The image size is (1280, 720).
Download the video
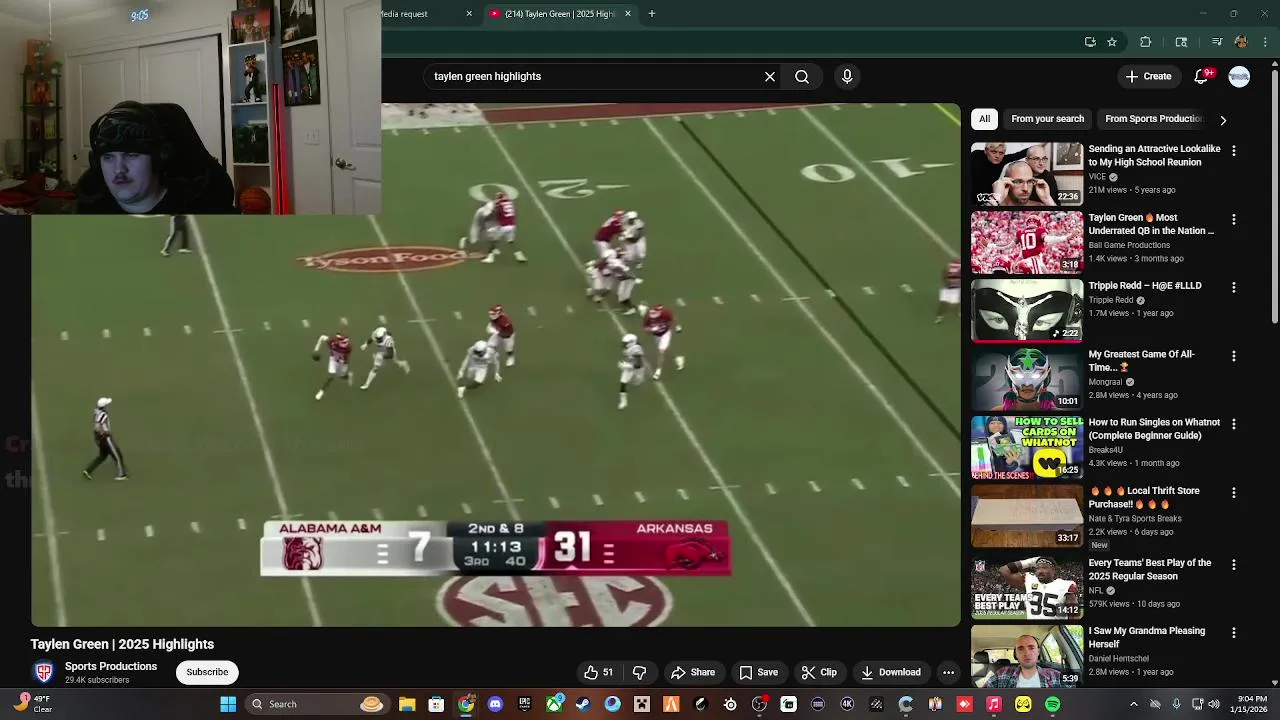click(891, 672)
